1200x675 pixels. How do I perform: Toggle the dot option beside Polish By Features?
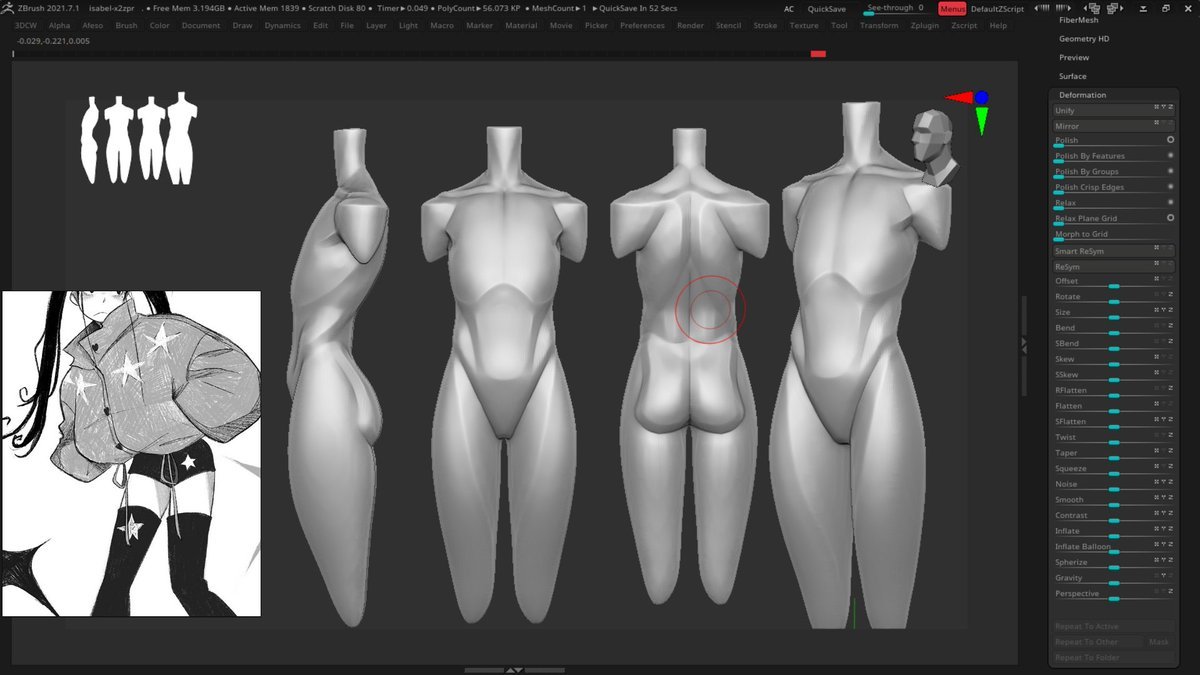coord(1170,156)
